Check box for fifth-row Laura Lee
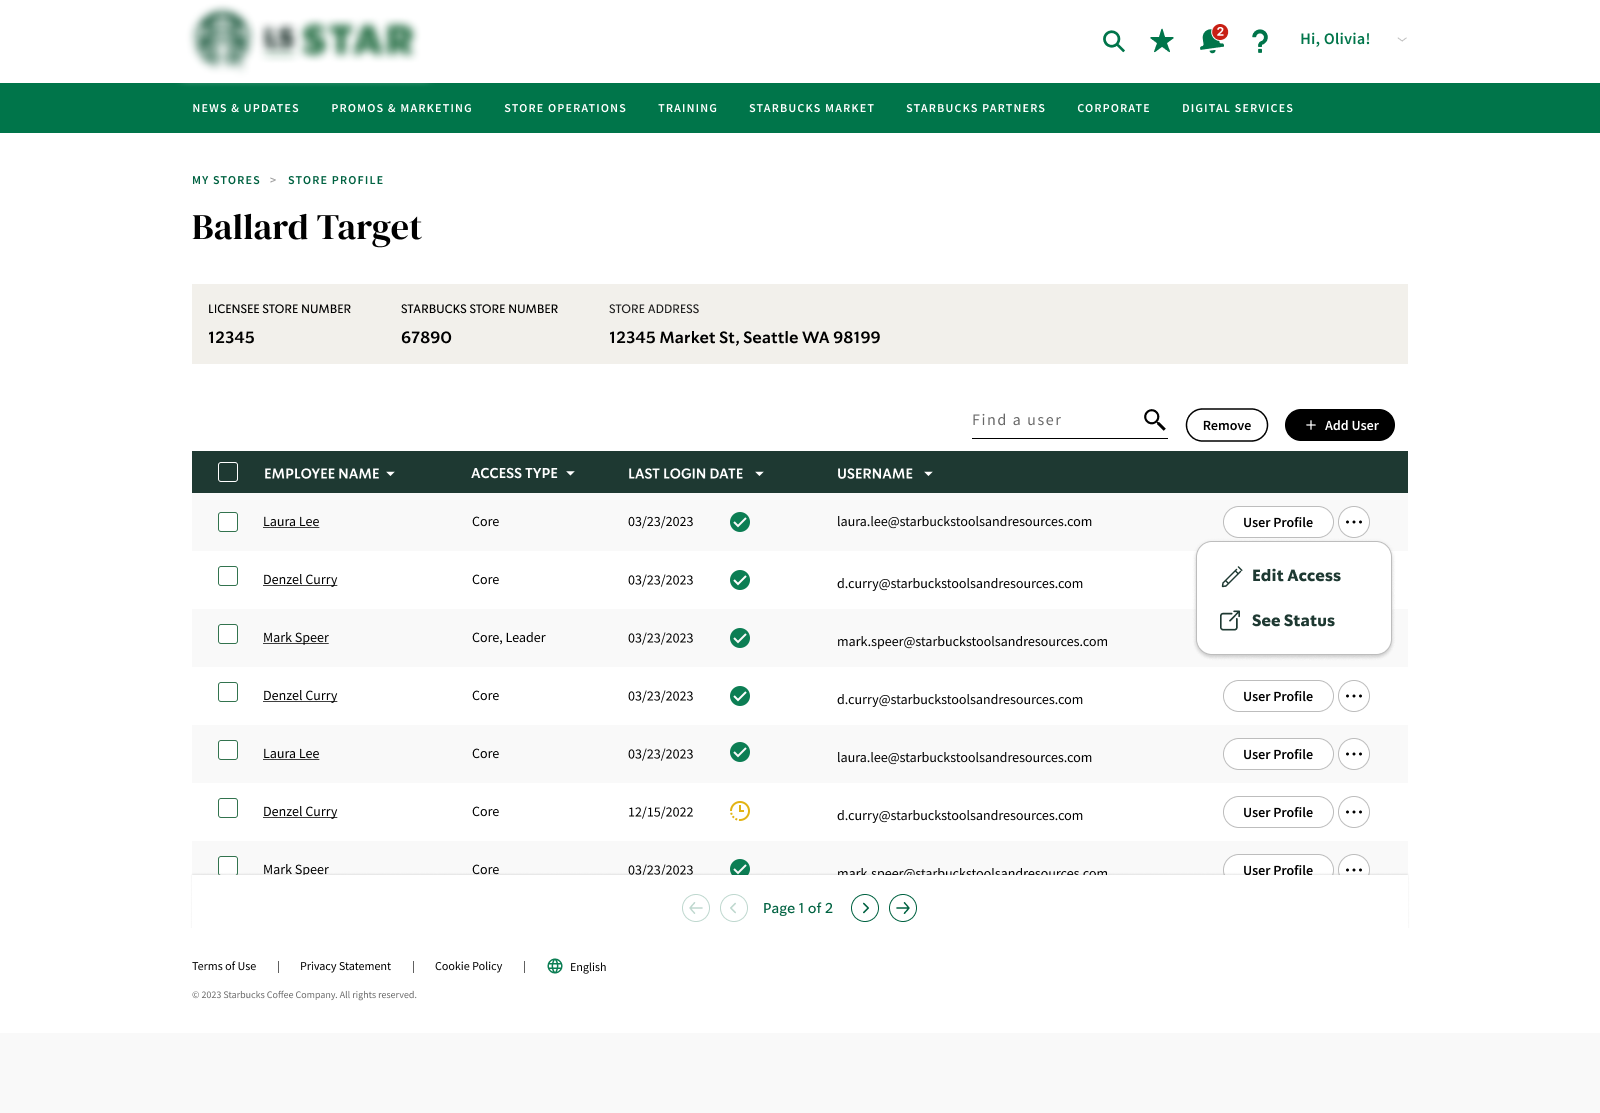 click(x=228, y=750)
